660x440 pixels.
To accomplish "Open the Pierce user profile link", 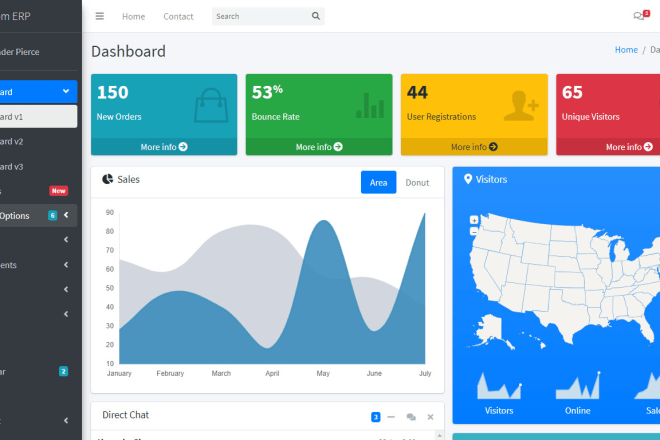I will pyautogui.click(x=20, y=52).
